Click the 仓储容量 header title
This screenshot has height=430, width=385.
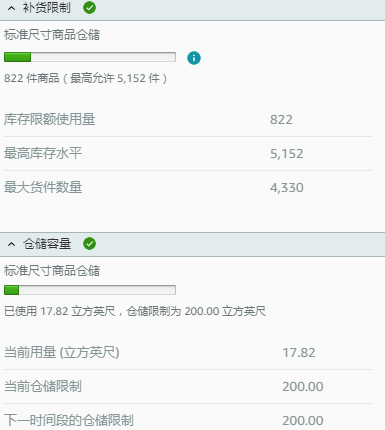coord(47,244)
